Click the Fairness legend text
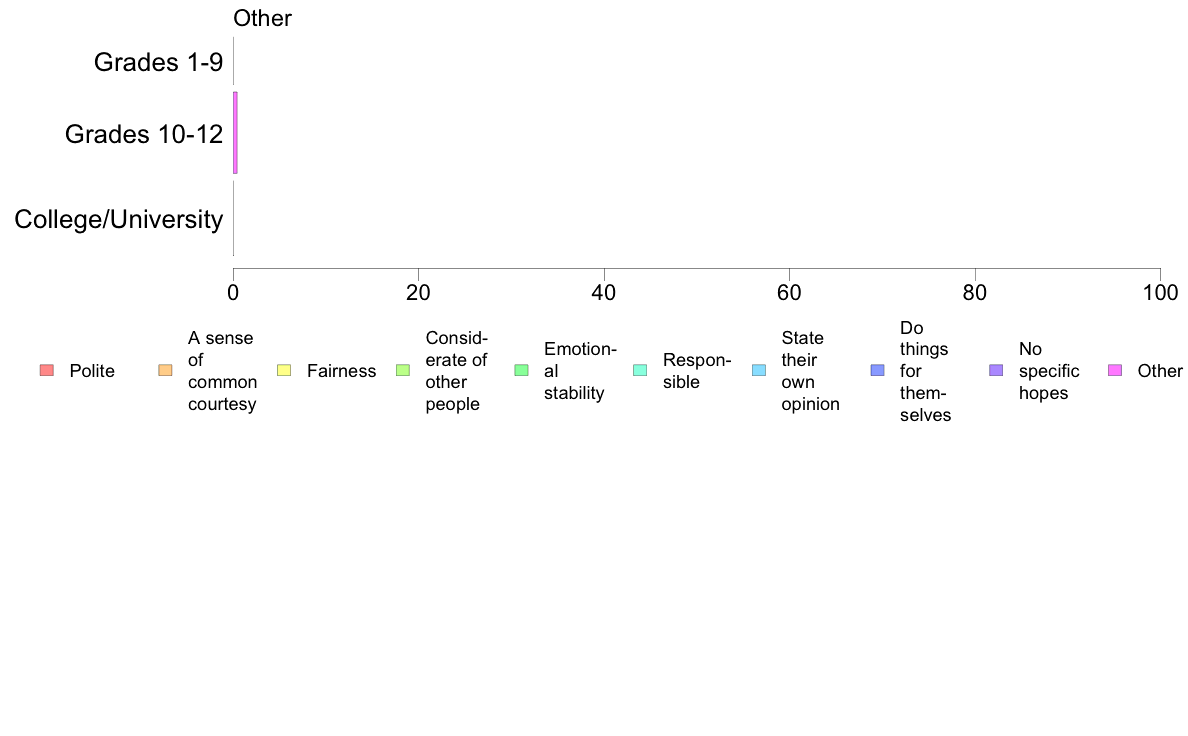 (x=342, y=371)
